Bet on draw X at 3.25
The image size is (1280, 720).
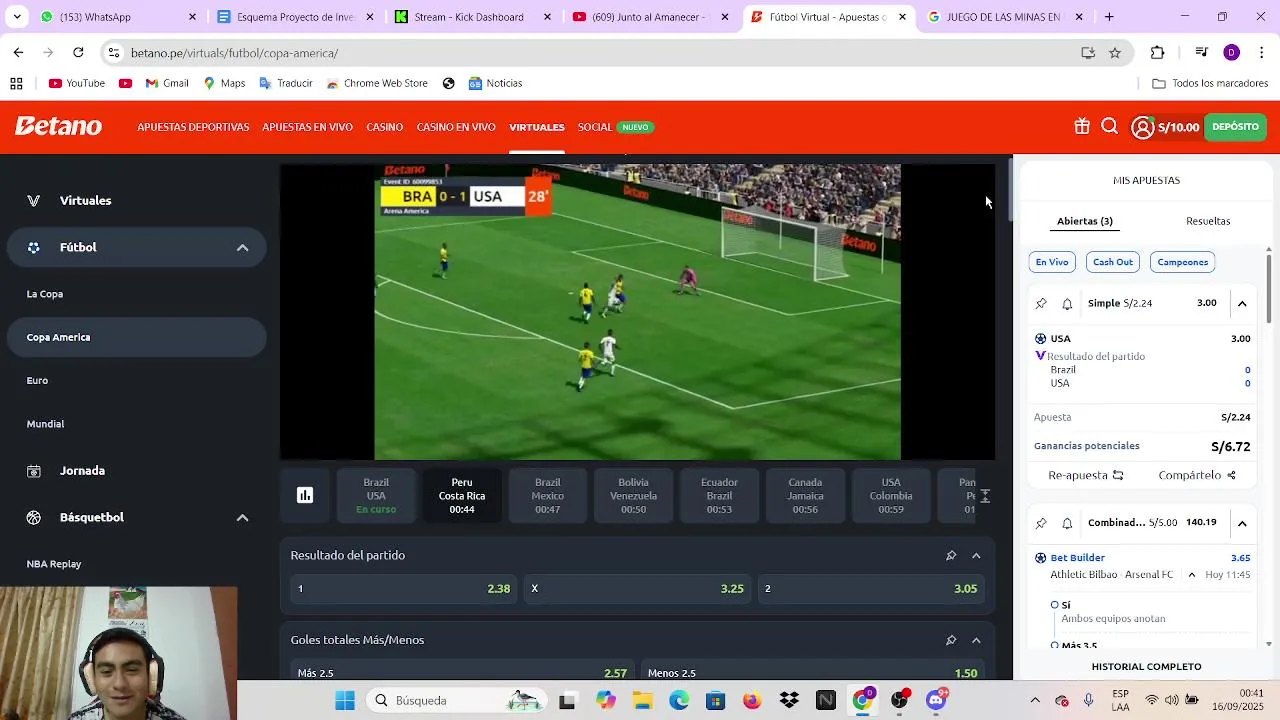point(638,589)
